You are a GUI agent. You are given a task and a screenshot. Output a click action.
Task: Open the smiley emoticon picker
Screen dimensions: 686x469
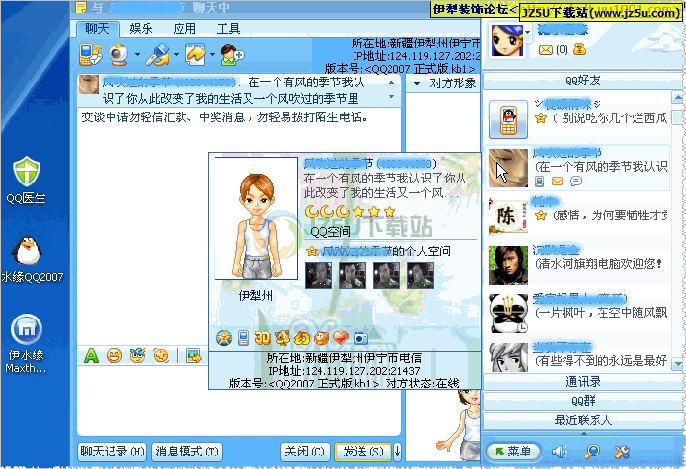114,356
